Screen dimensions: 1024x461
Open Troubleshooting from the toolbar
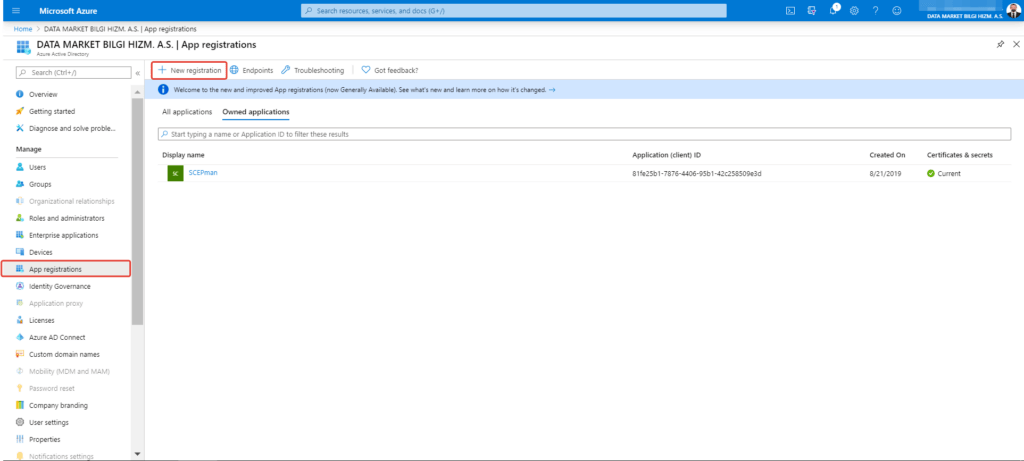312,70
